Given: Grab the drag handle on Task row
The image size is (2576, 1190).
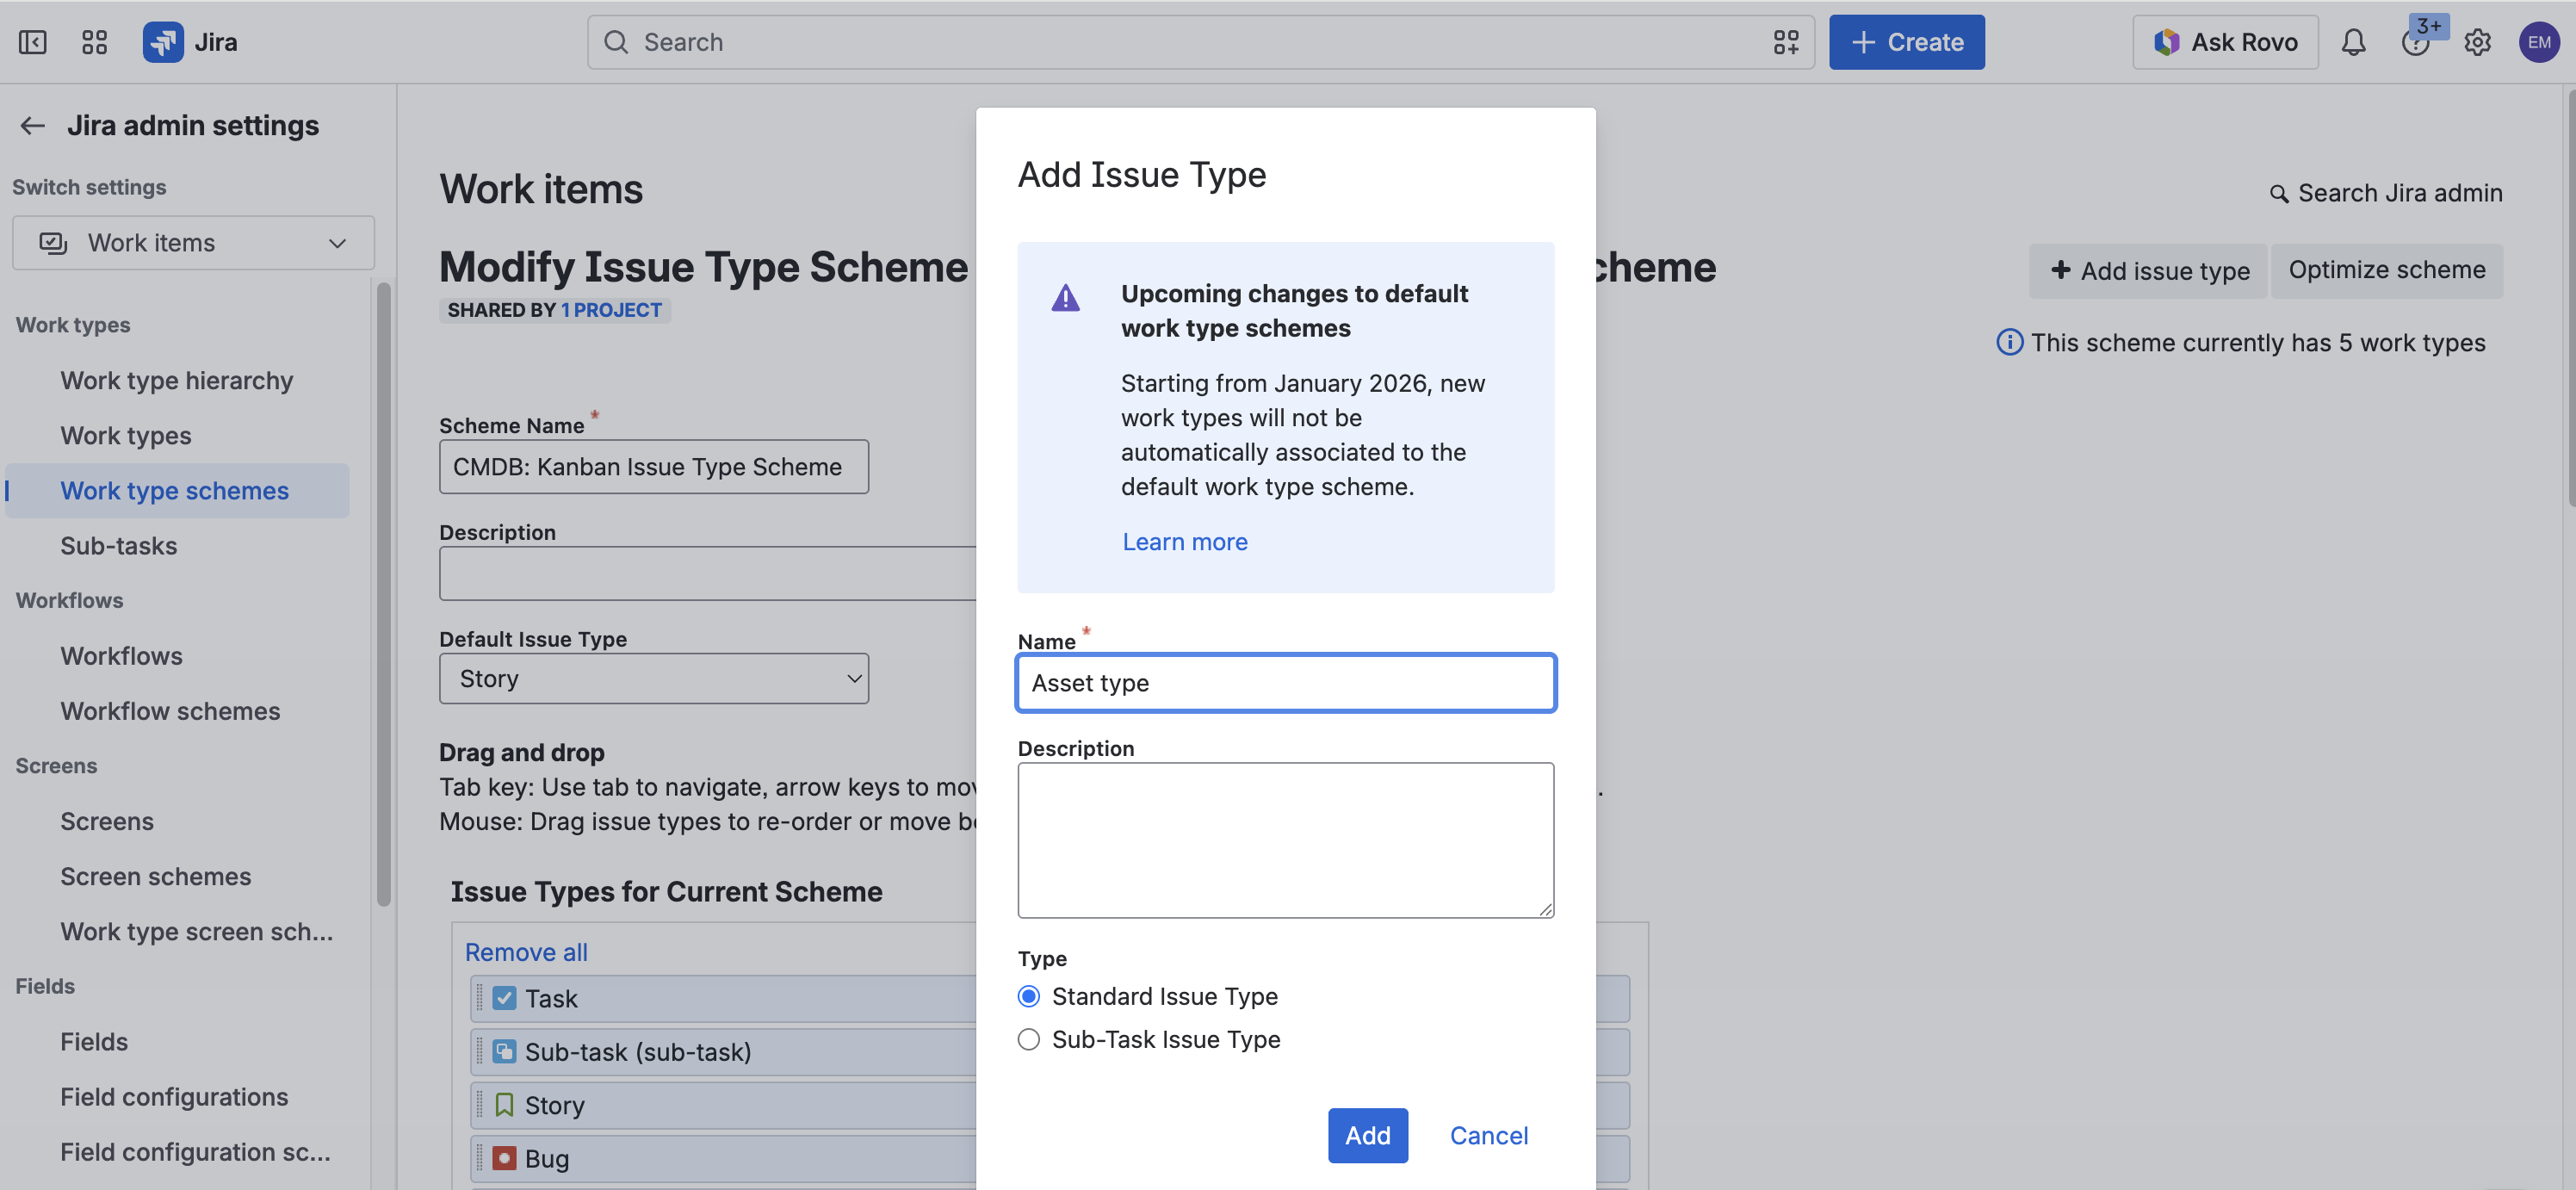Looking at the screenshot, I should 480,998.
